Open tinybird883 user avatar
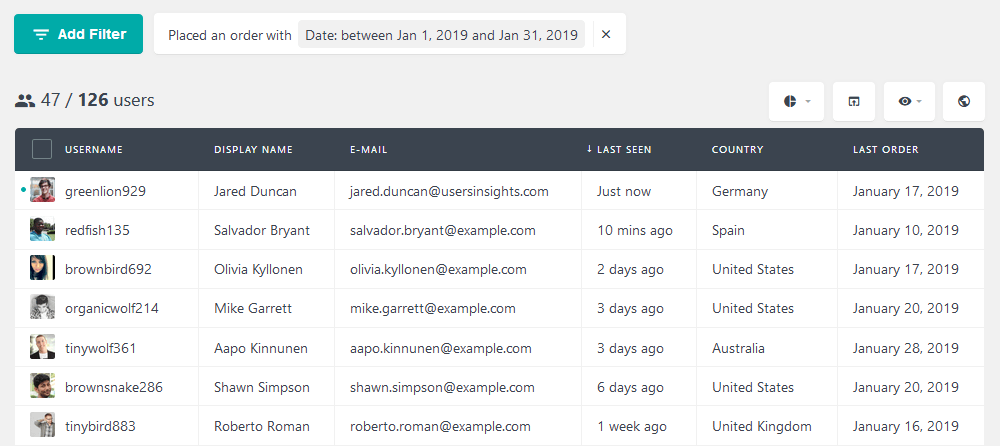This screenshot has width=1000, height=446. [42, 425]
